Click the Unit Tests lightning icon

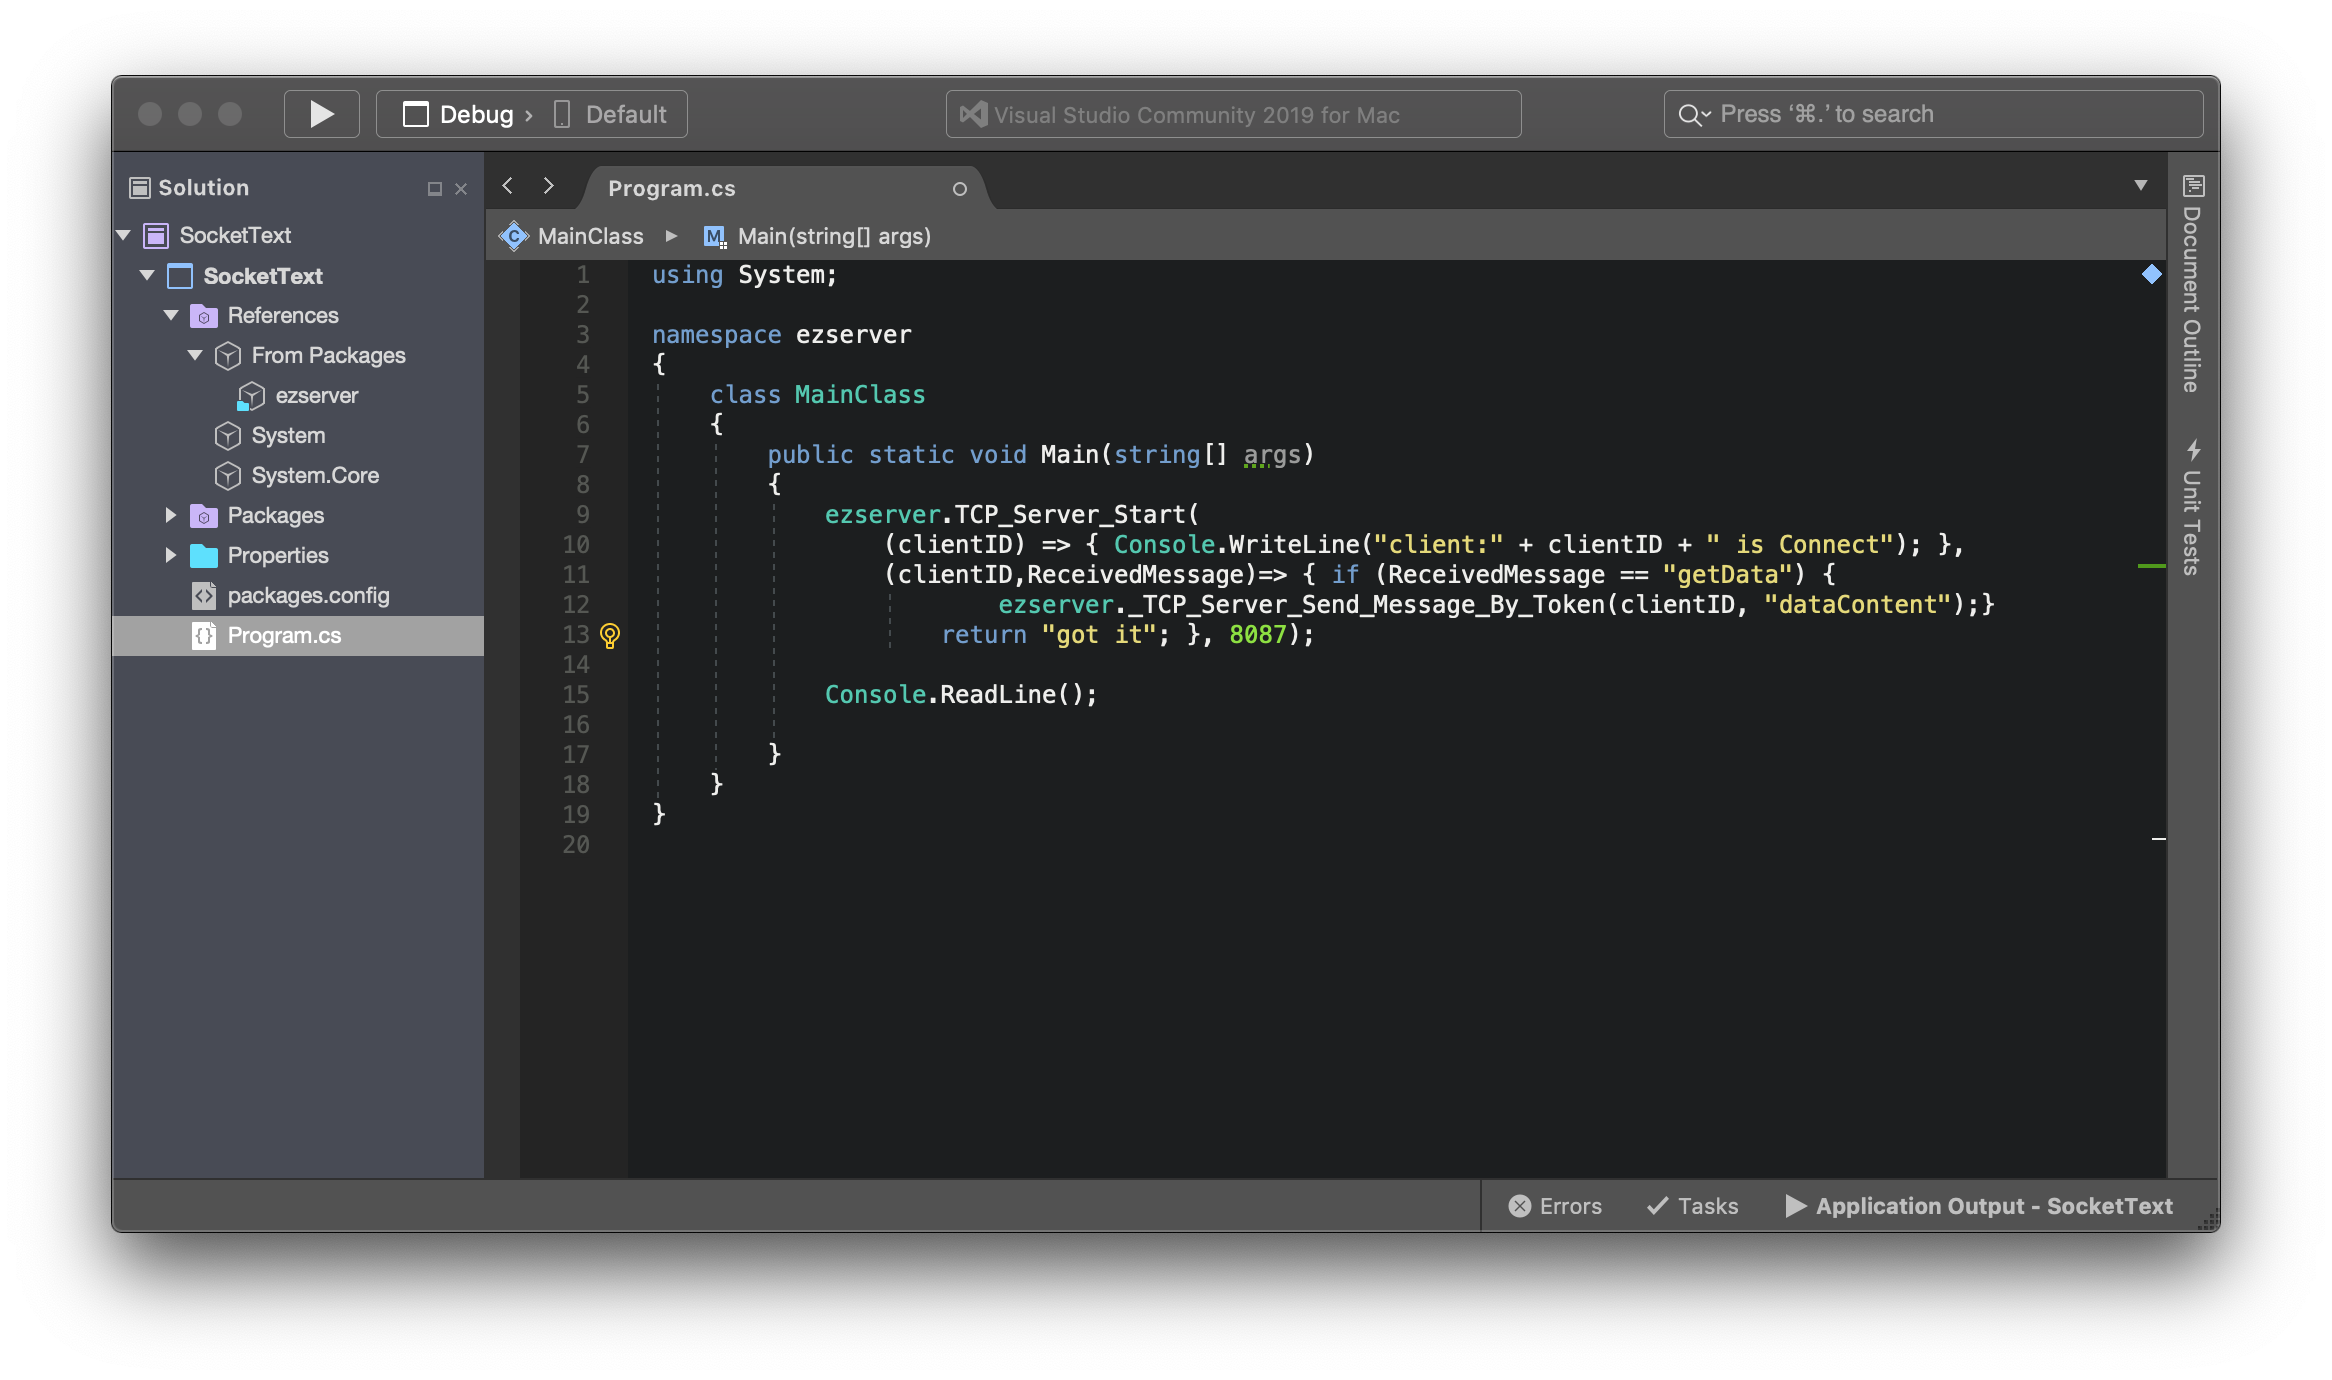[x=2193, y=450]
